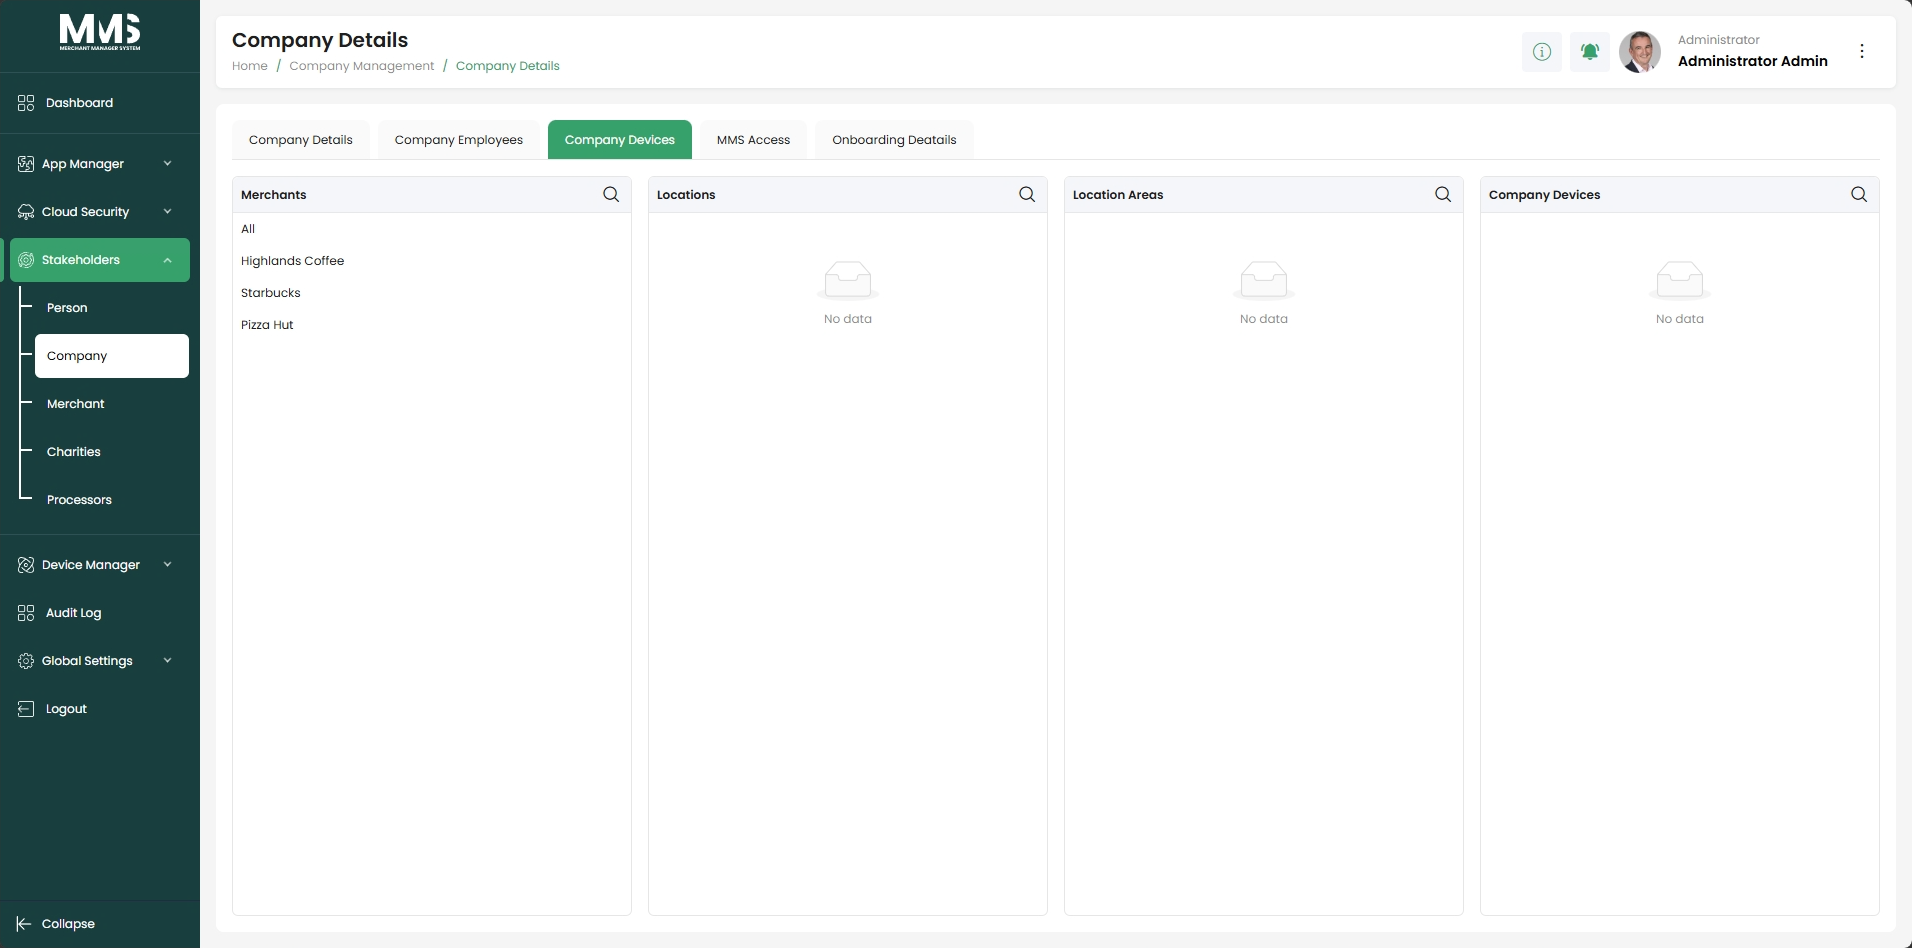This screenshot has height=948, width=1912.
Task: Select Pizza Hut merchant
Action: (x=432, y=325)
